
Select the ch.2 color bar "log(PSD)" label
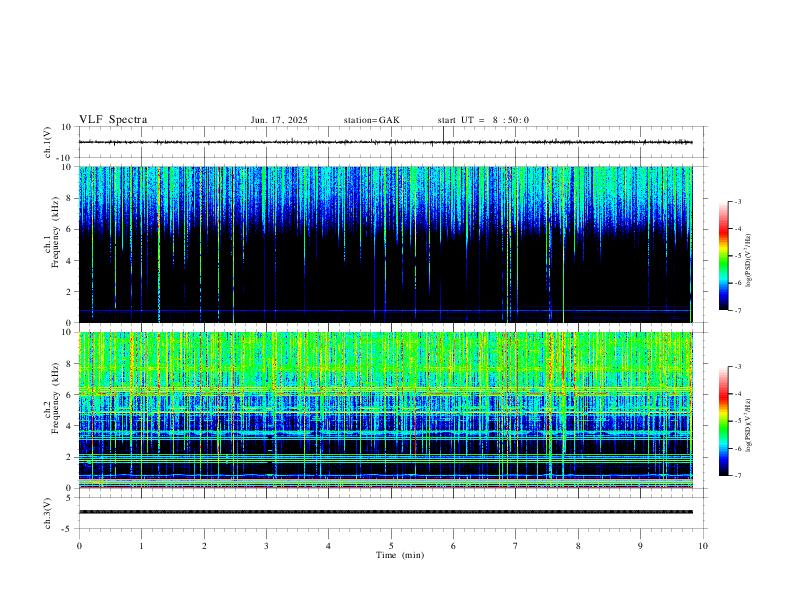click(x=749, y=425)
